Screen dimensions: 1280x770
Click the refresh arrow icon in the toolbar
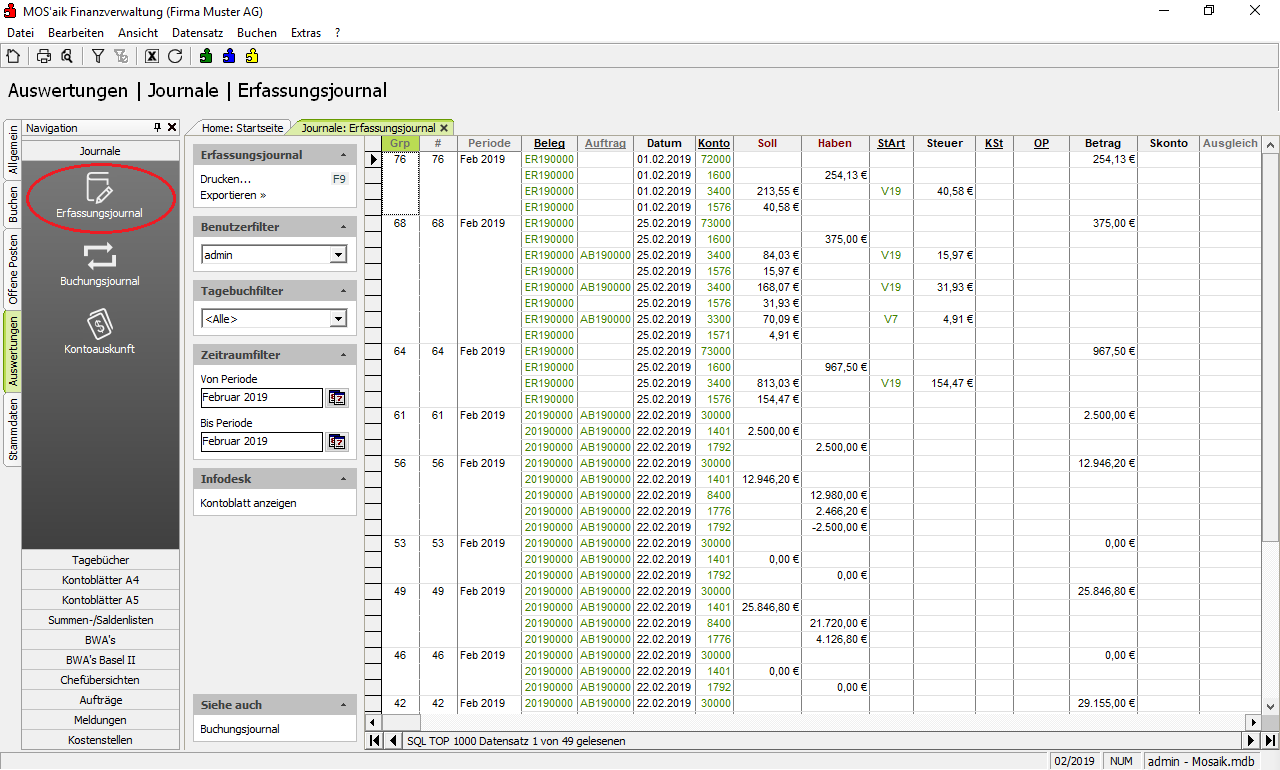pyautogui.click(x=175, y=56)
